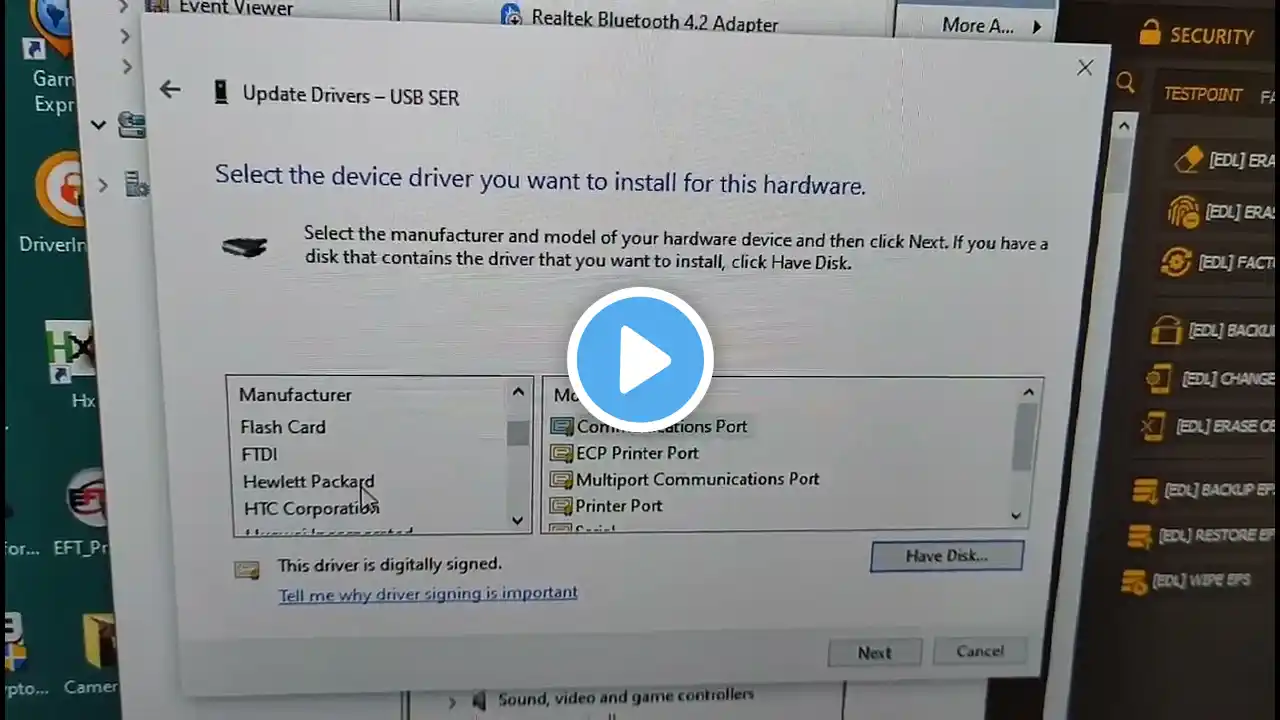The image size is (1280, 720).
Task: Click the Model list scroll-up arrow
Action: (x=1028, y=392)
